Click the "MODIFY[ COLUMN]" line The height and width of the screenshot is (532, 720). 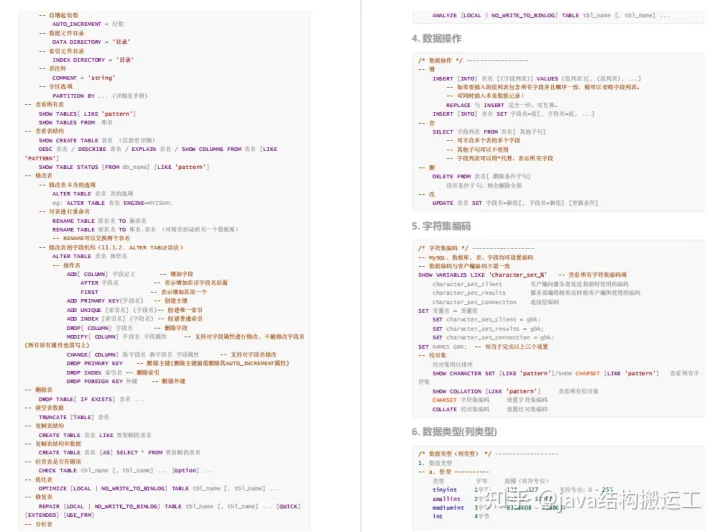(x=186, y=336)
